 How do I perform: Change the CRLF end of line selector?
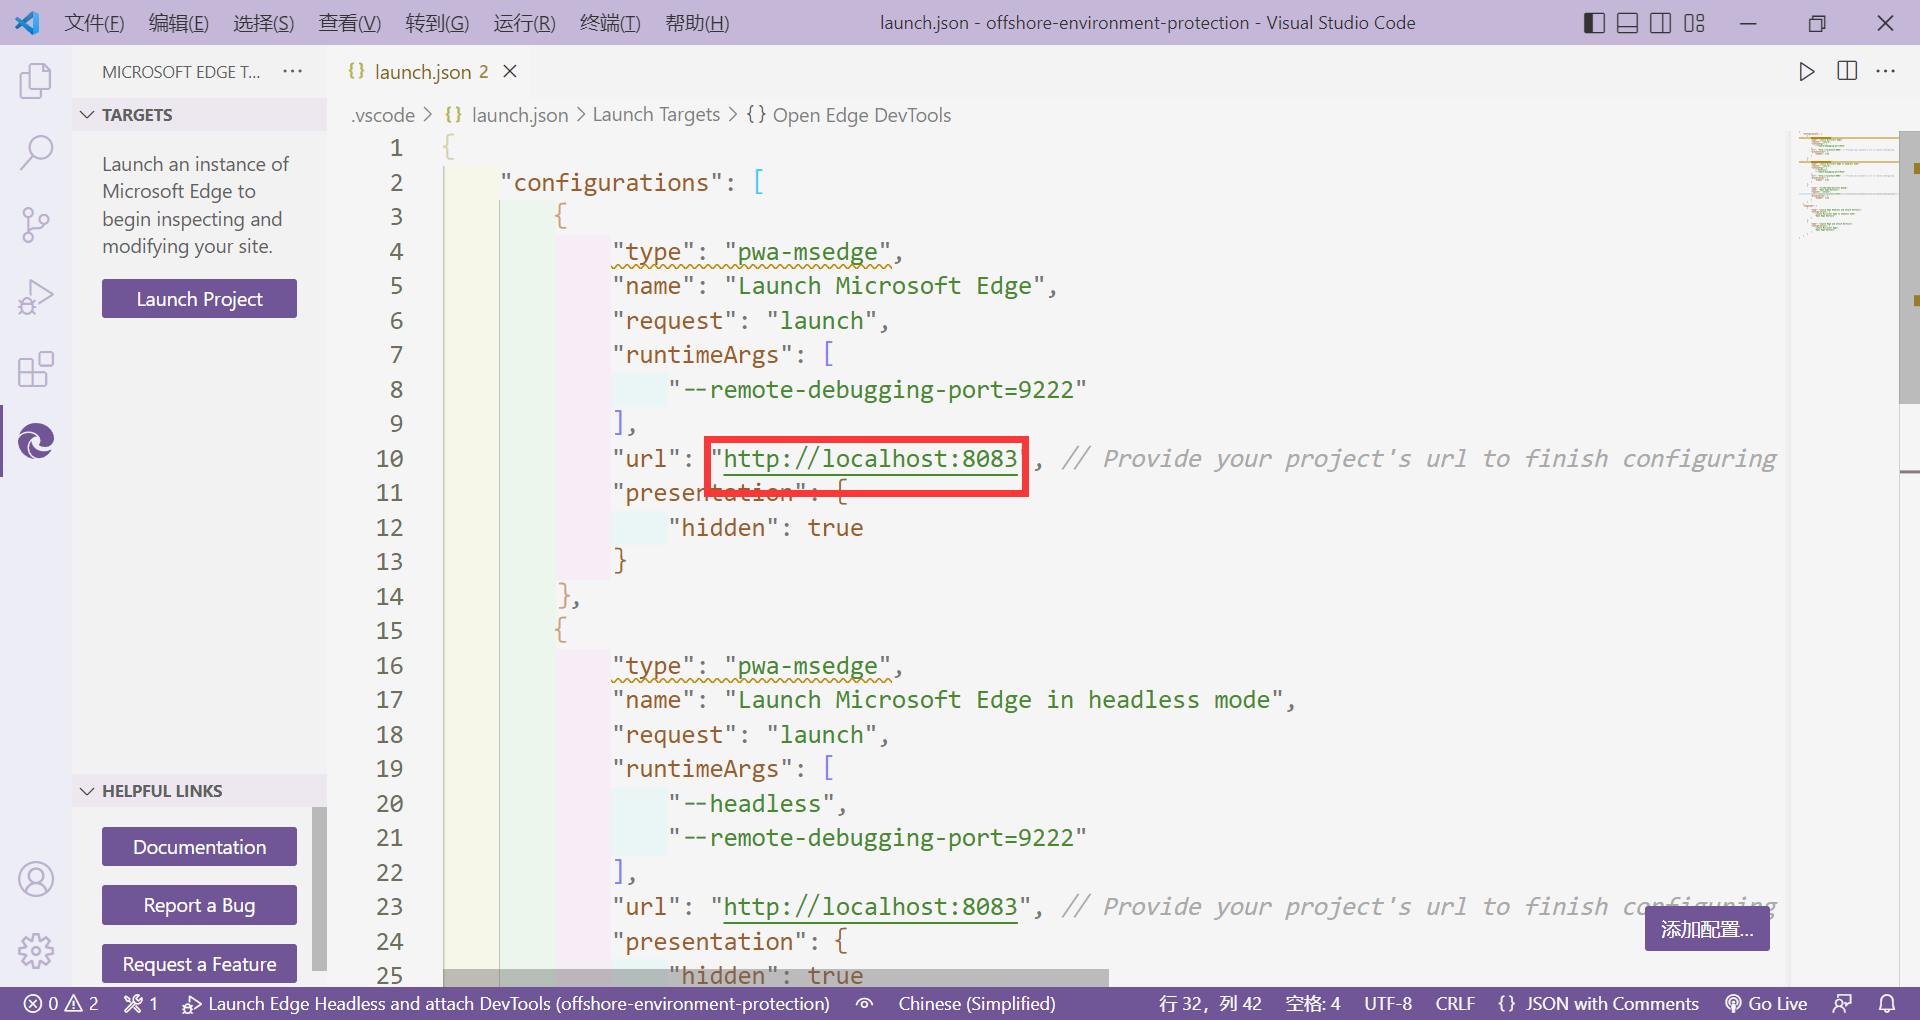[x=1455, y=1004]
